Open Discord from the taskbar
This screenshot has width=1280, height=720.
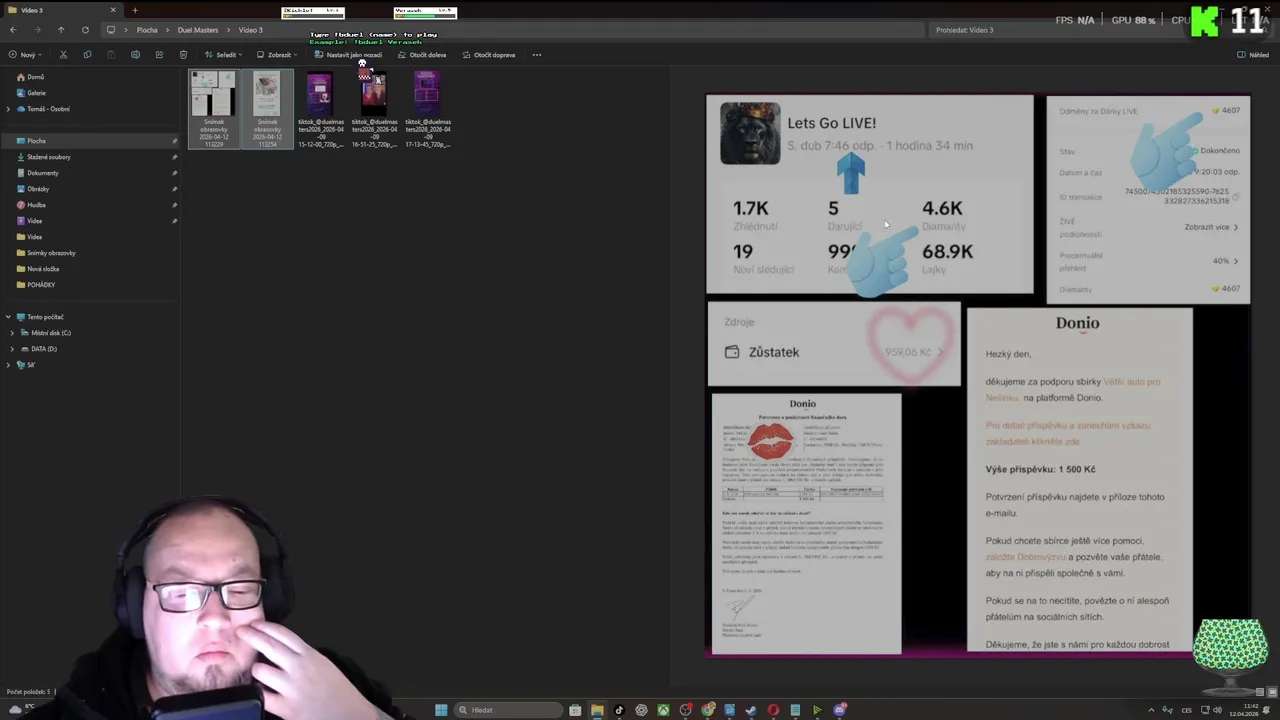click(x=840, y=710)
